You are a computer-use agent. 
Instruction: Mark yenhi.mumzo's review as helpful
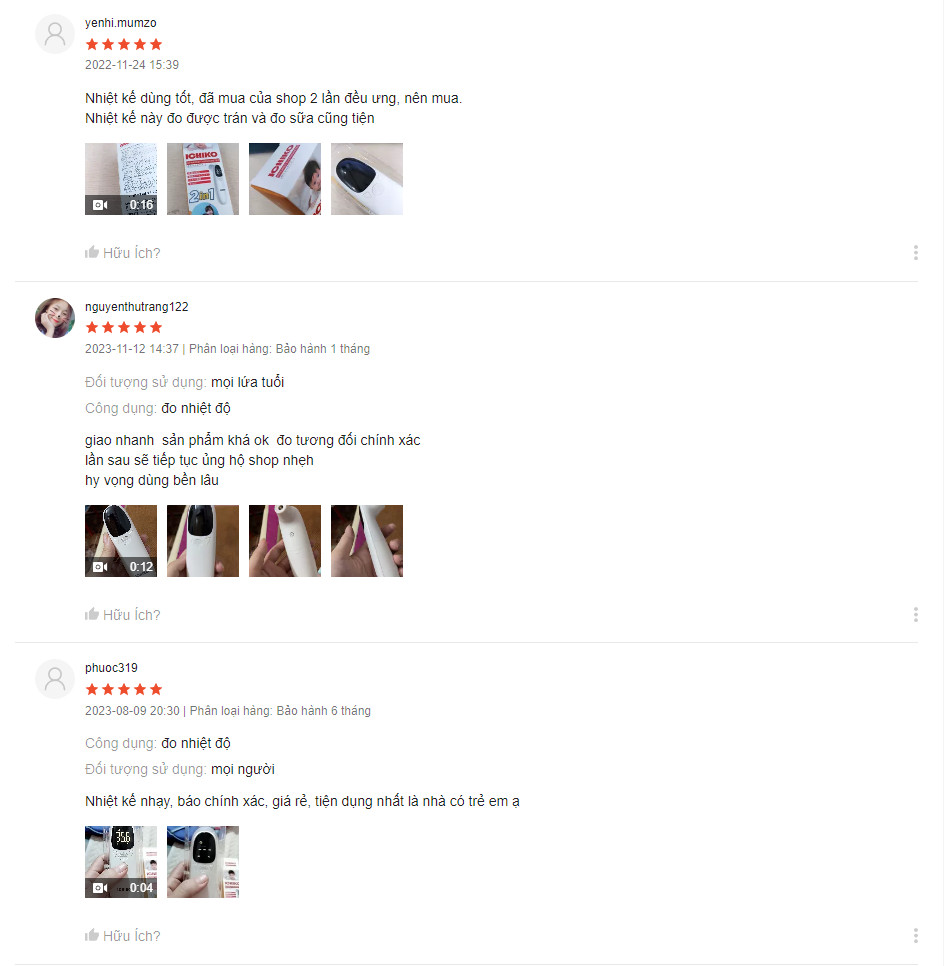point(123,253)
